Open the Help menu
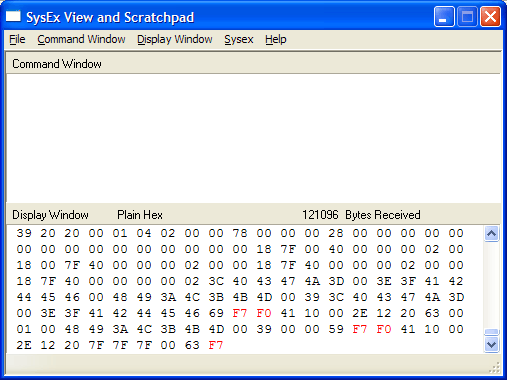 (x=276, y=39)
